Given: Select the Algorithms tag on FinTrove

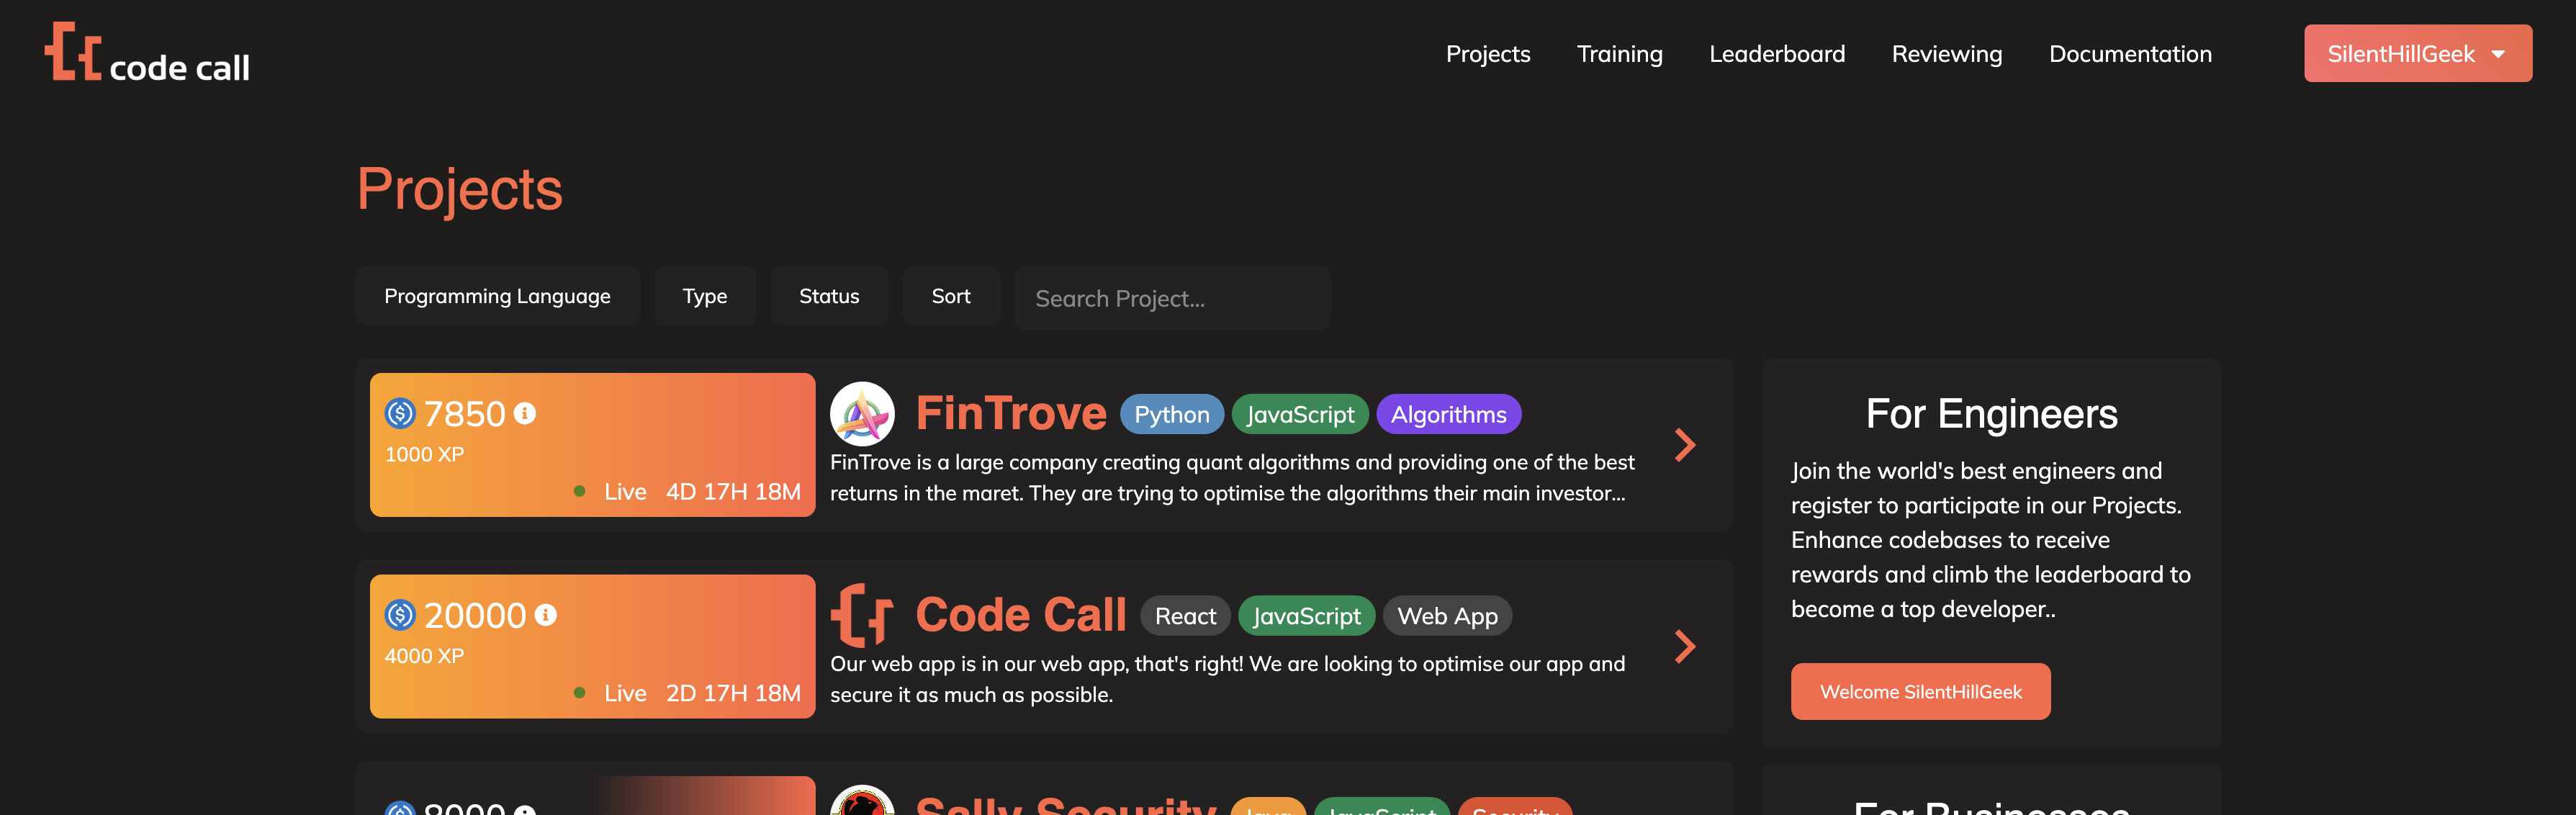Looking at the screenshot, I should [1448, 414].
